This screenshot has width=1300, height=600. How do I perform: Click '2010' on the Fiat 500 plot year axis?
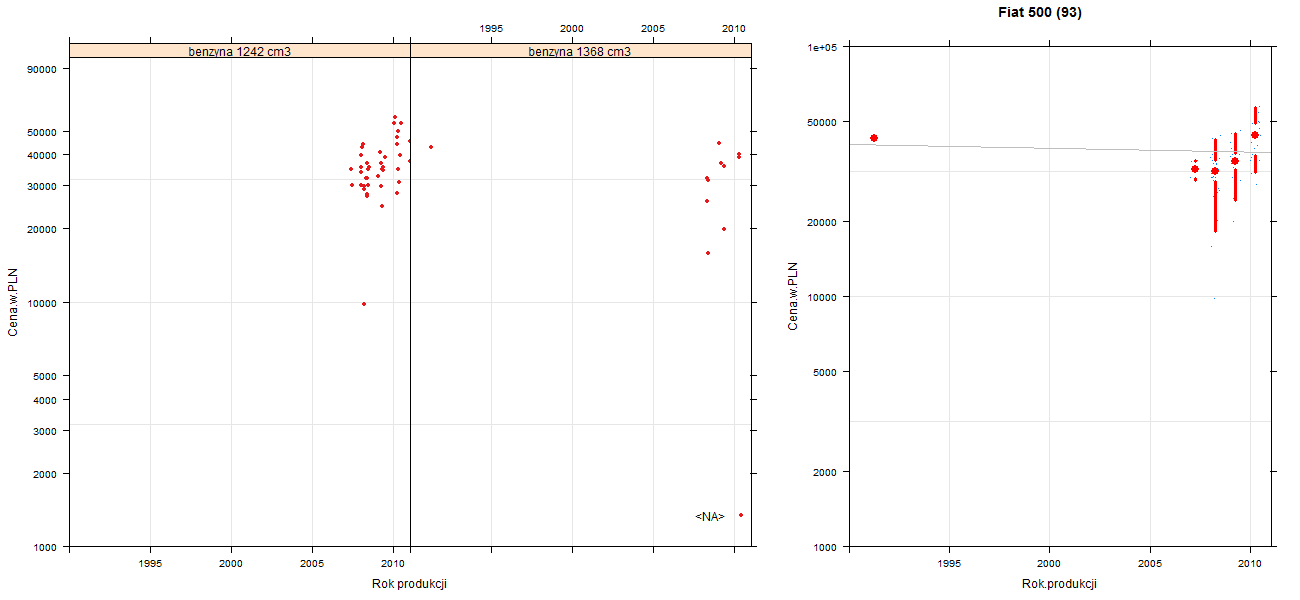(1251, 565)
